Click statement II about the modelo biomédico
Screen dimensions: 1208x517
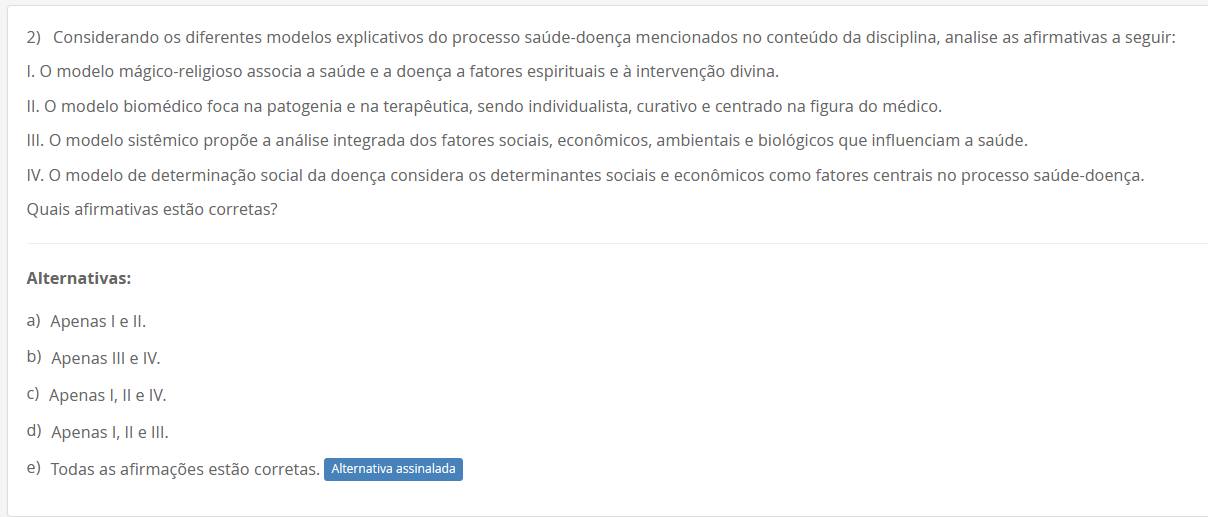click(x=485, y=106)
